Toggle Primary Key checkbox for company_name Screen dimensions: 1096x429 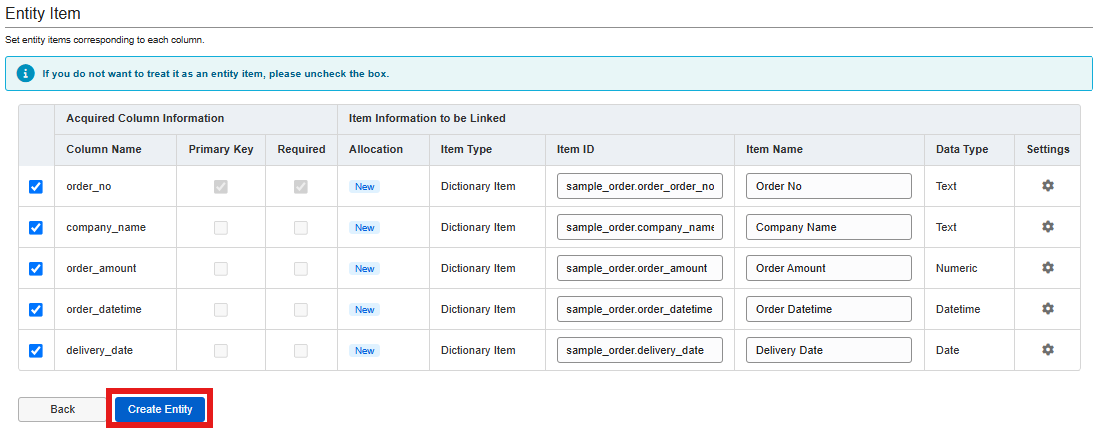click(221, 228)
